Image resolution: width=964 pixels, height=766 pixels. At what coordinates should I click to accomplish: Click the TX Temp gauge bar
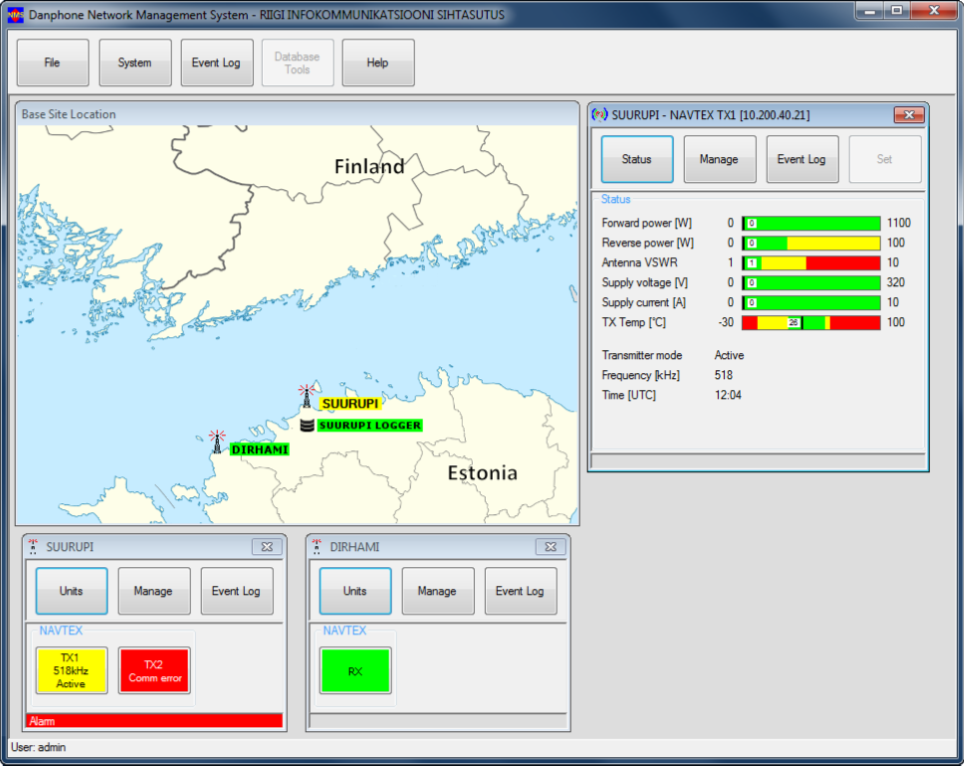[x=811, y=323]
